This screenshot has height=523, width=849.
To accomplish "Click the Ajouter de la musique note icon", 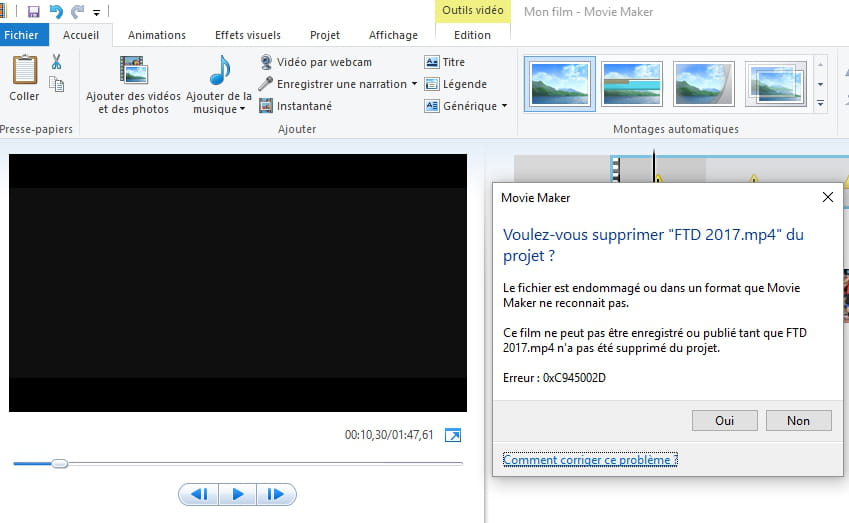I will click(219, 71).
